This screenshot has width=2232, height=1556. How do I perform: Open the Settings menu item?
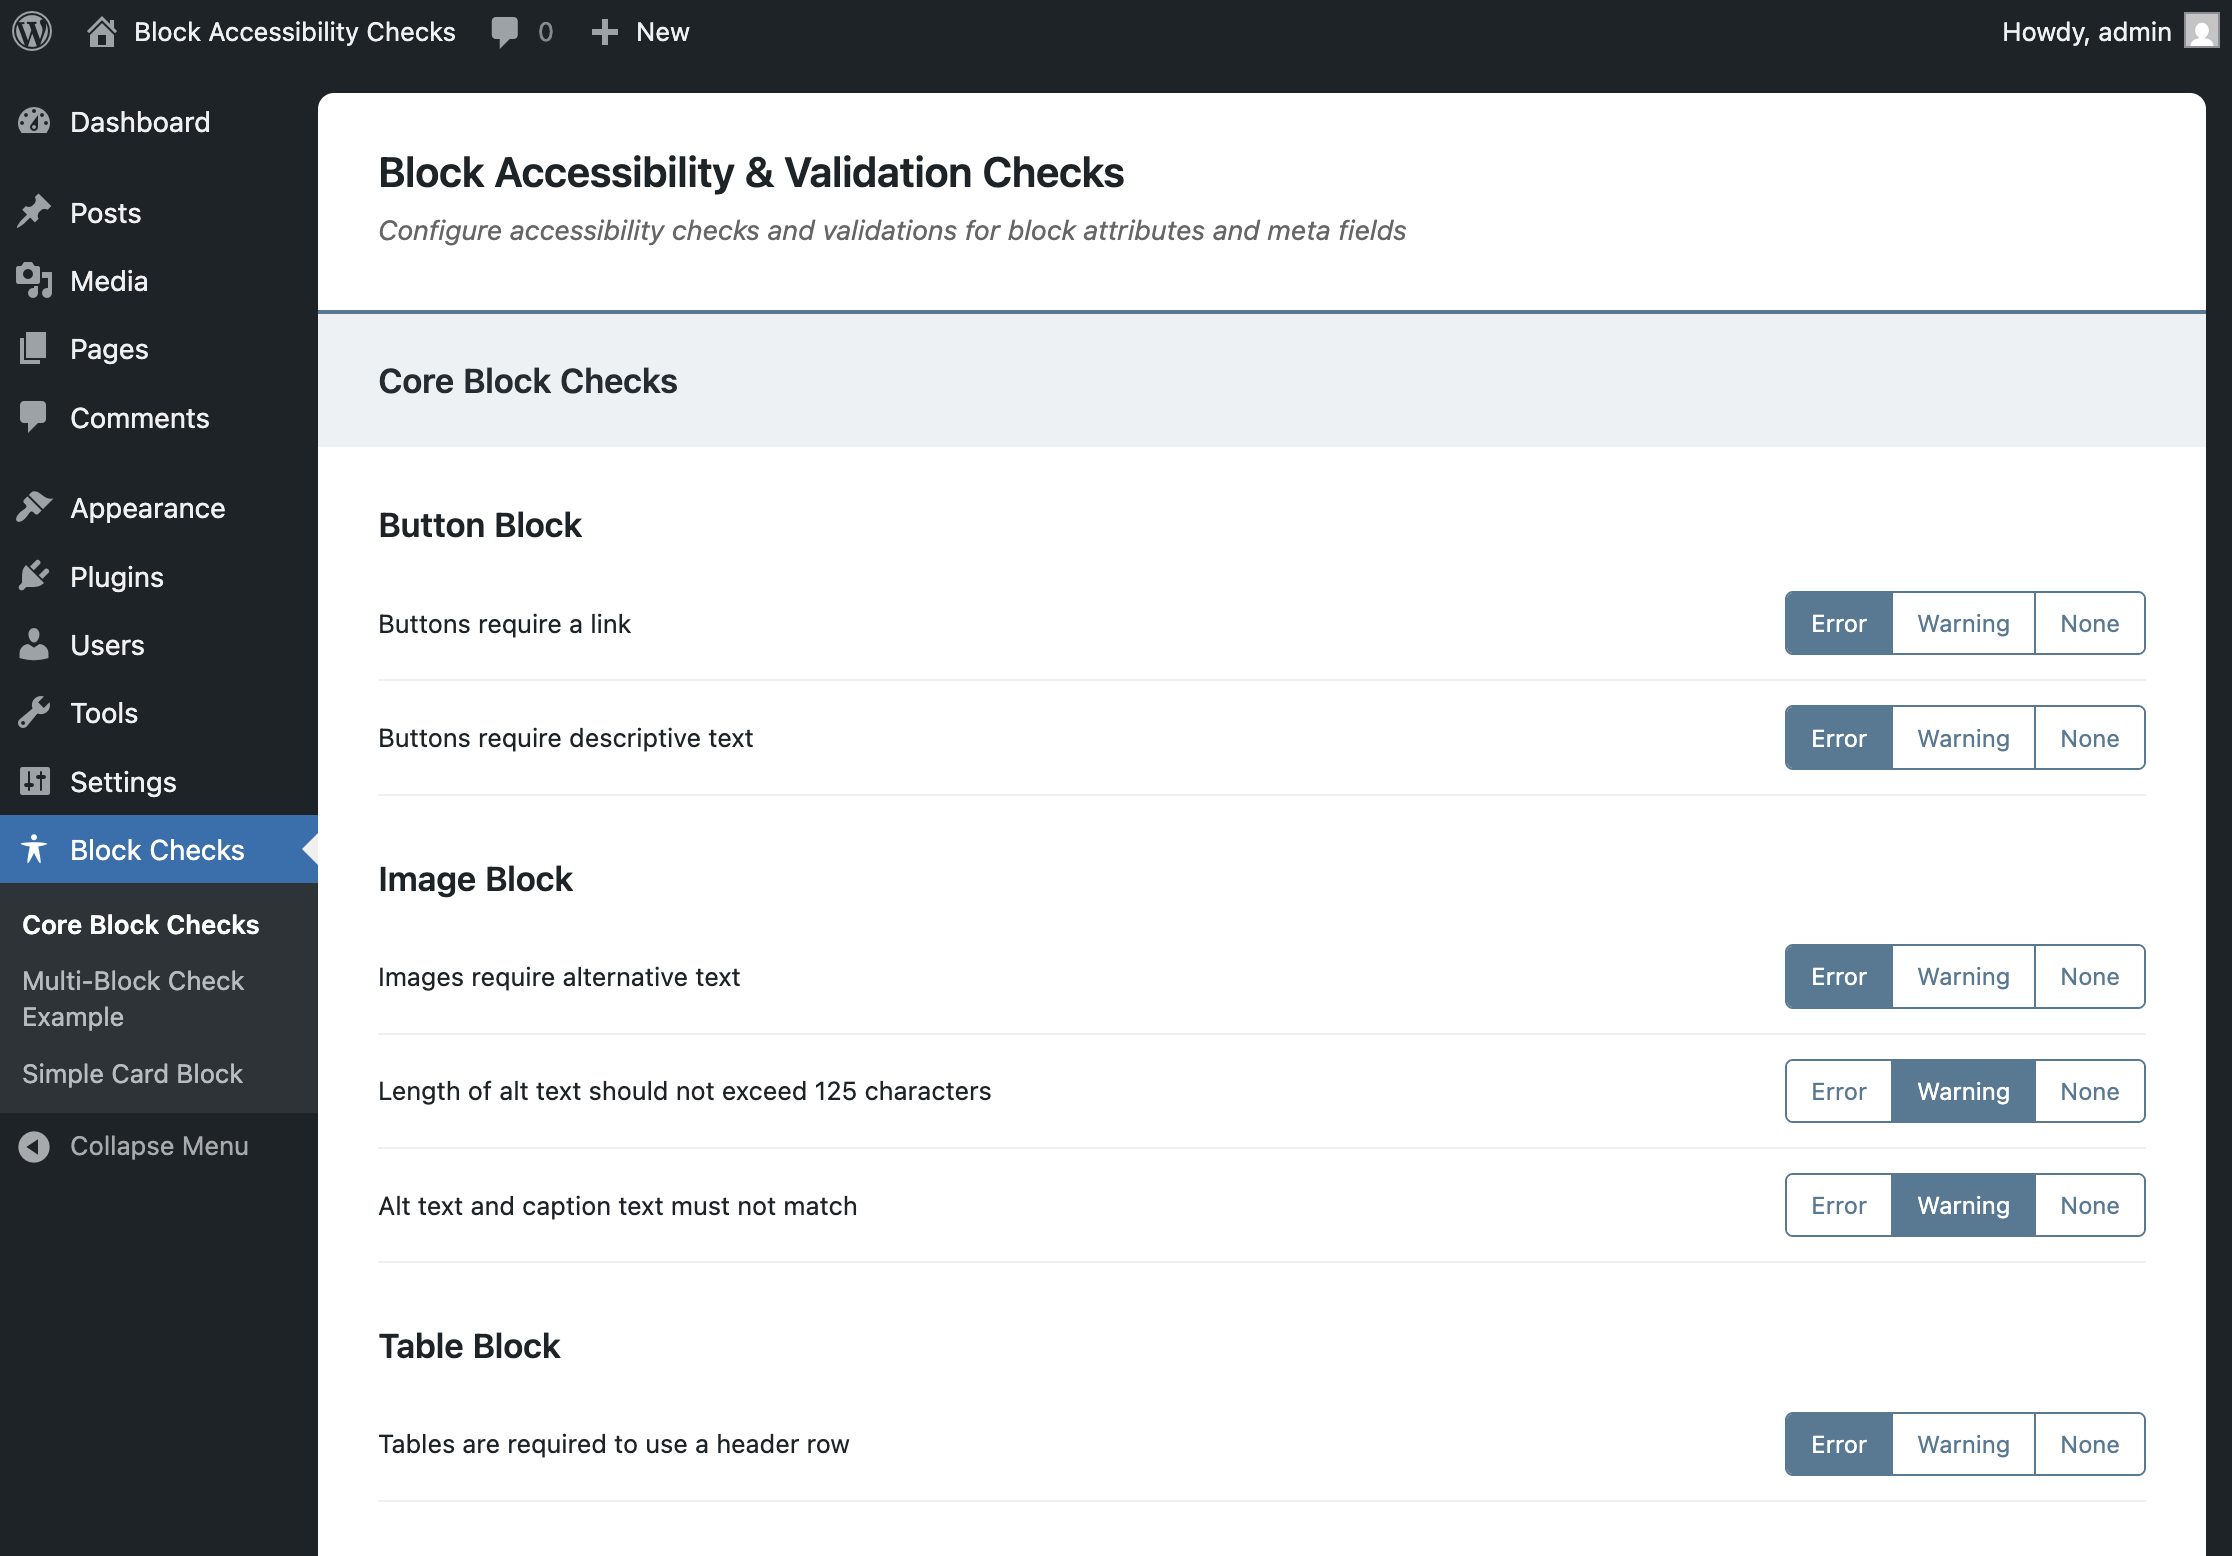[123, 781]
